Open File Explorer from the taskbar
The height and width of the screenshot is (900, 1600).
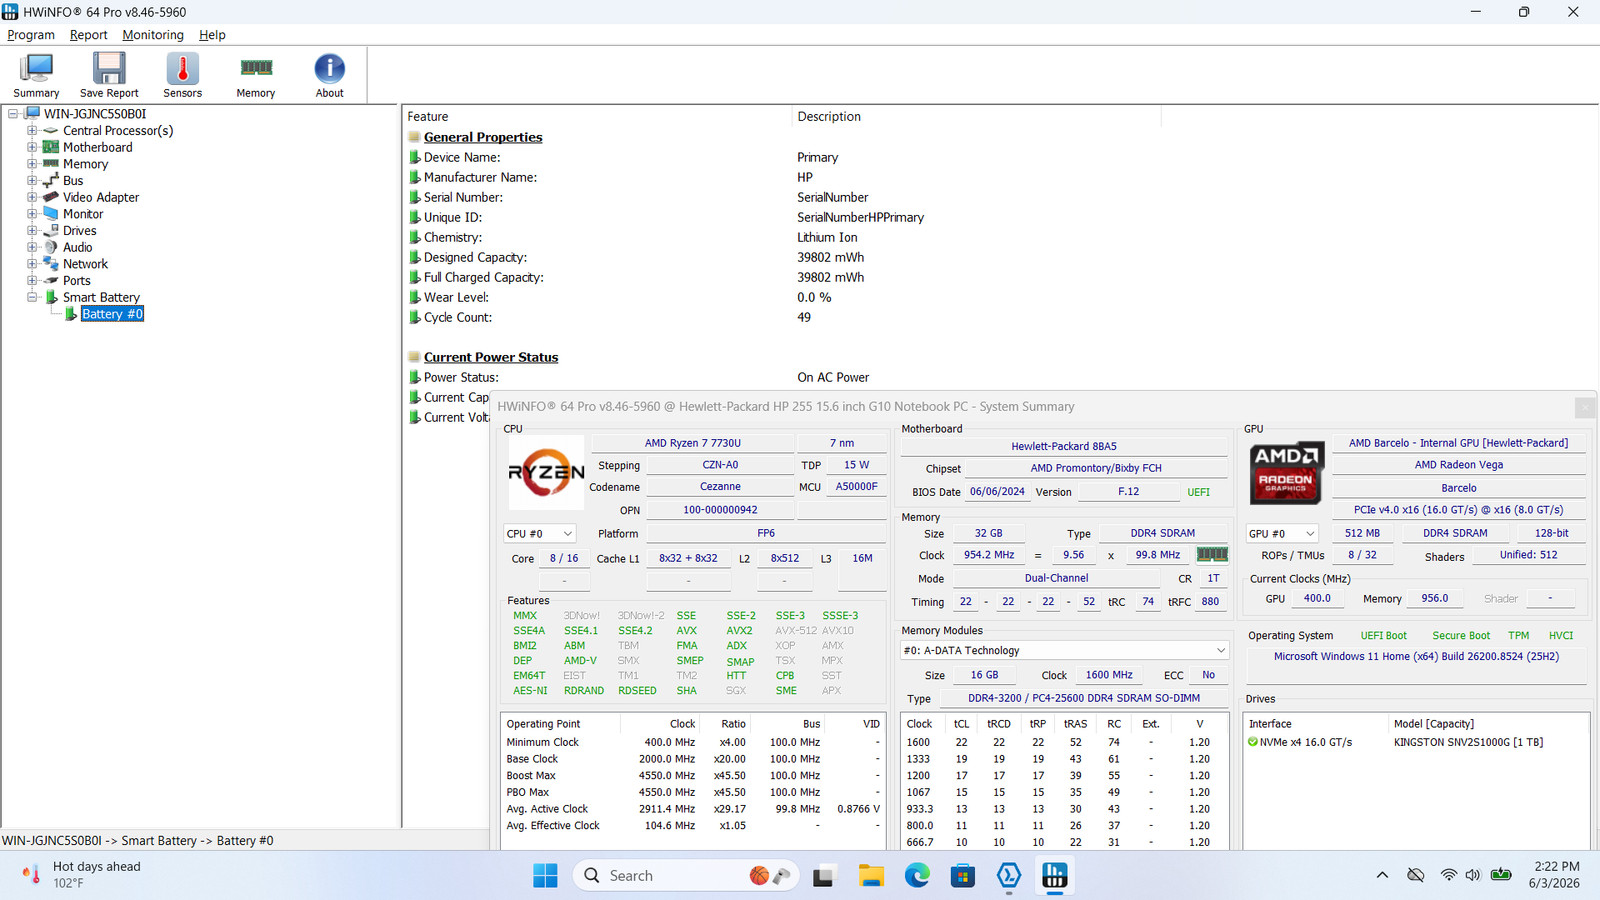(x=870, y=876)
